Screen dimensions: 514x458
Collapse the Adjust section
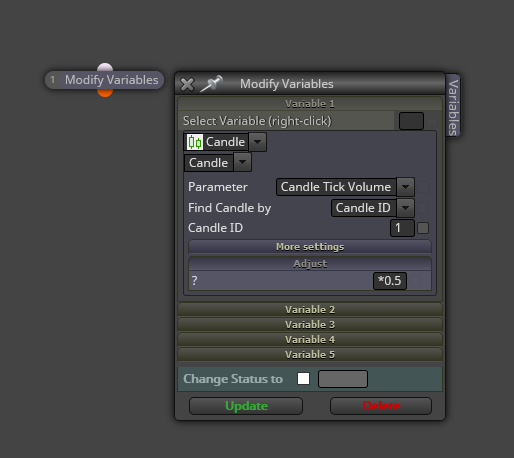coord(310,264)
